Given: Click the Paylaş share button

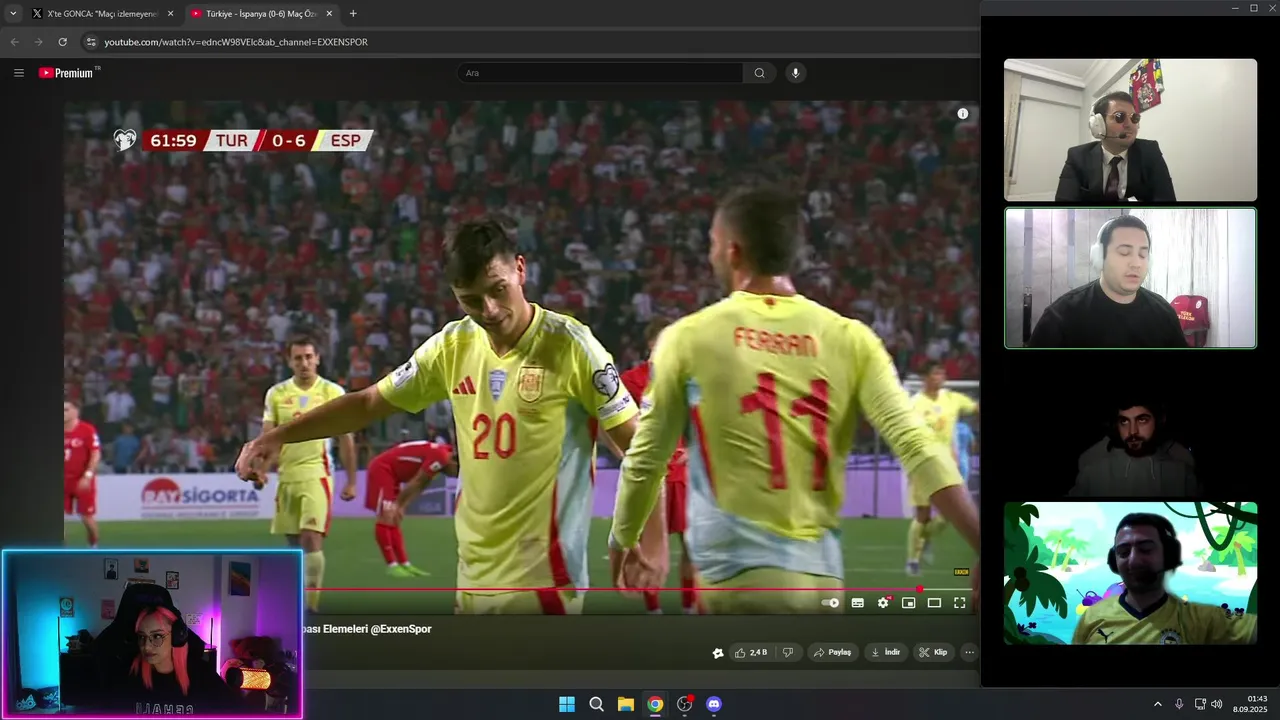Looking at the screenshot, I should click(832, 652).
